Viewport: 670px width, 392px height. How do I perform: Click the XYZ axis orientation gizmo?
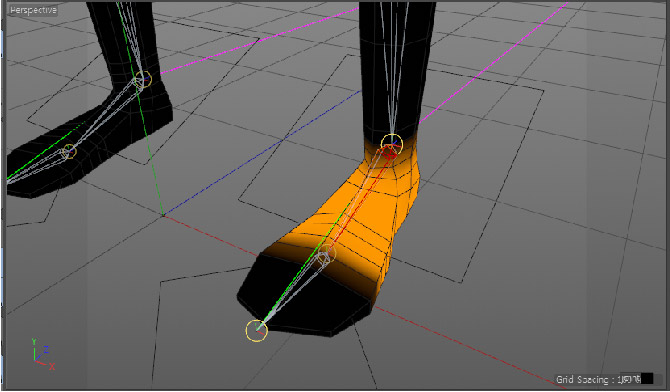(x=42, y=354)
